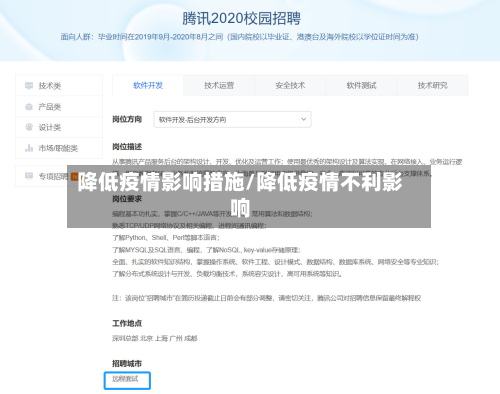
Task: Click the 岗位方向 label
Action: coord(127,119)
